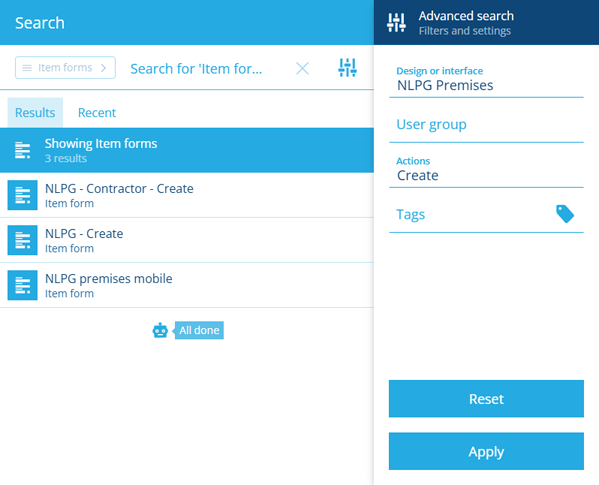Switch to the Results tab
The width and height of the screenshot is (599, 485).
pyautogui.click(x=35, y=113)
